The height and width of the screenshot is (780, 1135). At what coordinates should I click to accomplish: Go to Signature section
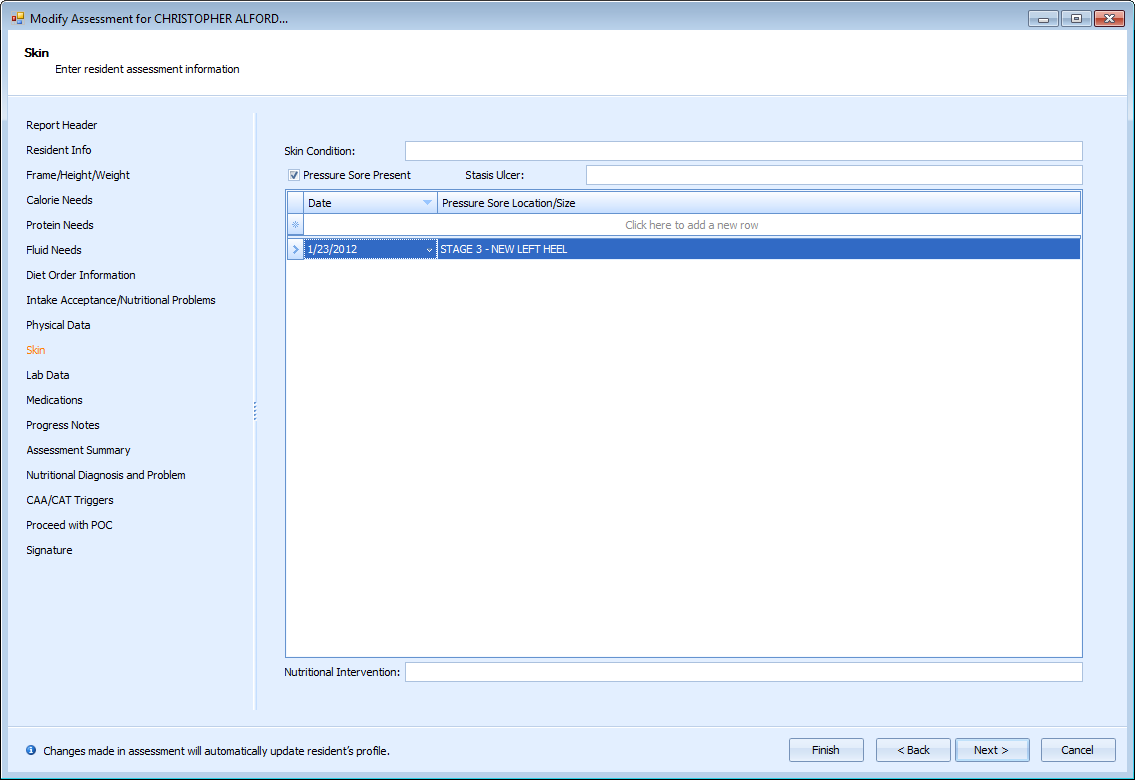[x=49, y=550]
